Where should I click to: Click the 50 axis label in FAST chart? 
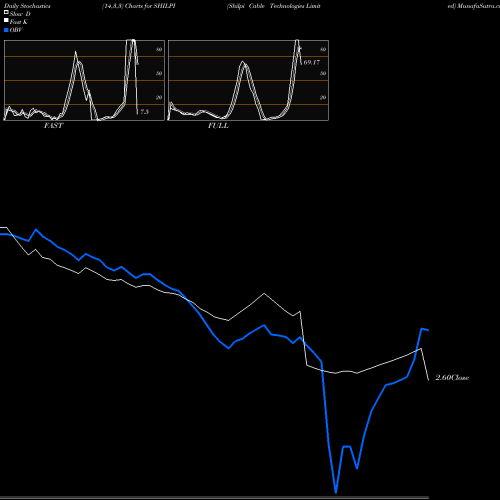pos(159,73)
